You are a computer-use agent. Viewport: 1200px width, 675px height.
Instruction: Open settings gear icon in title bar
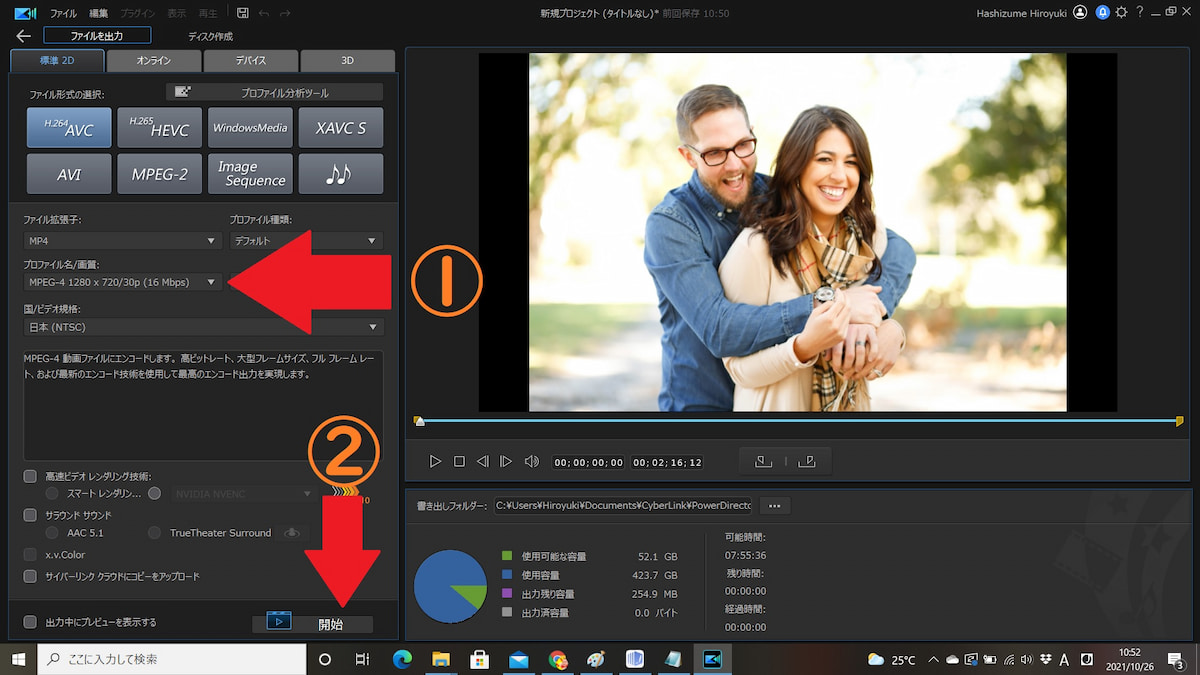pos(1122,13)
